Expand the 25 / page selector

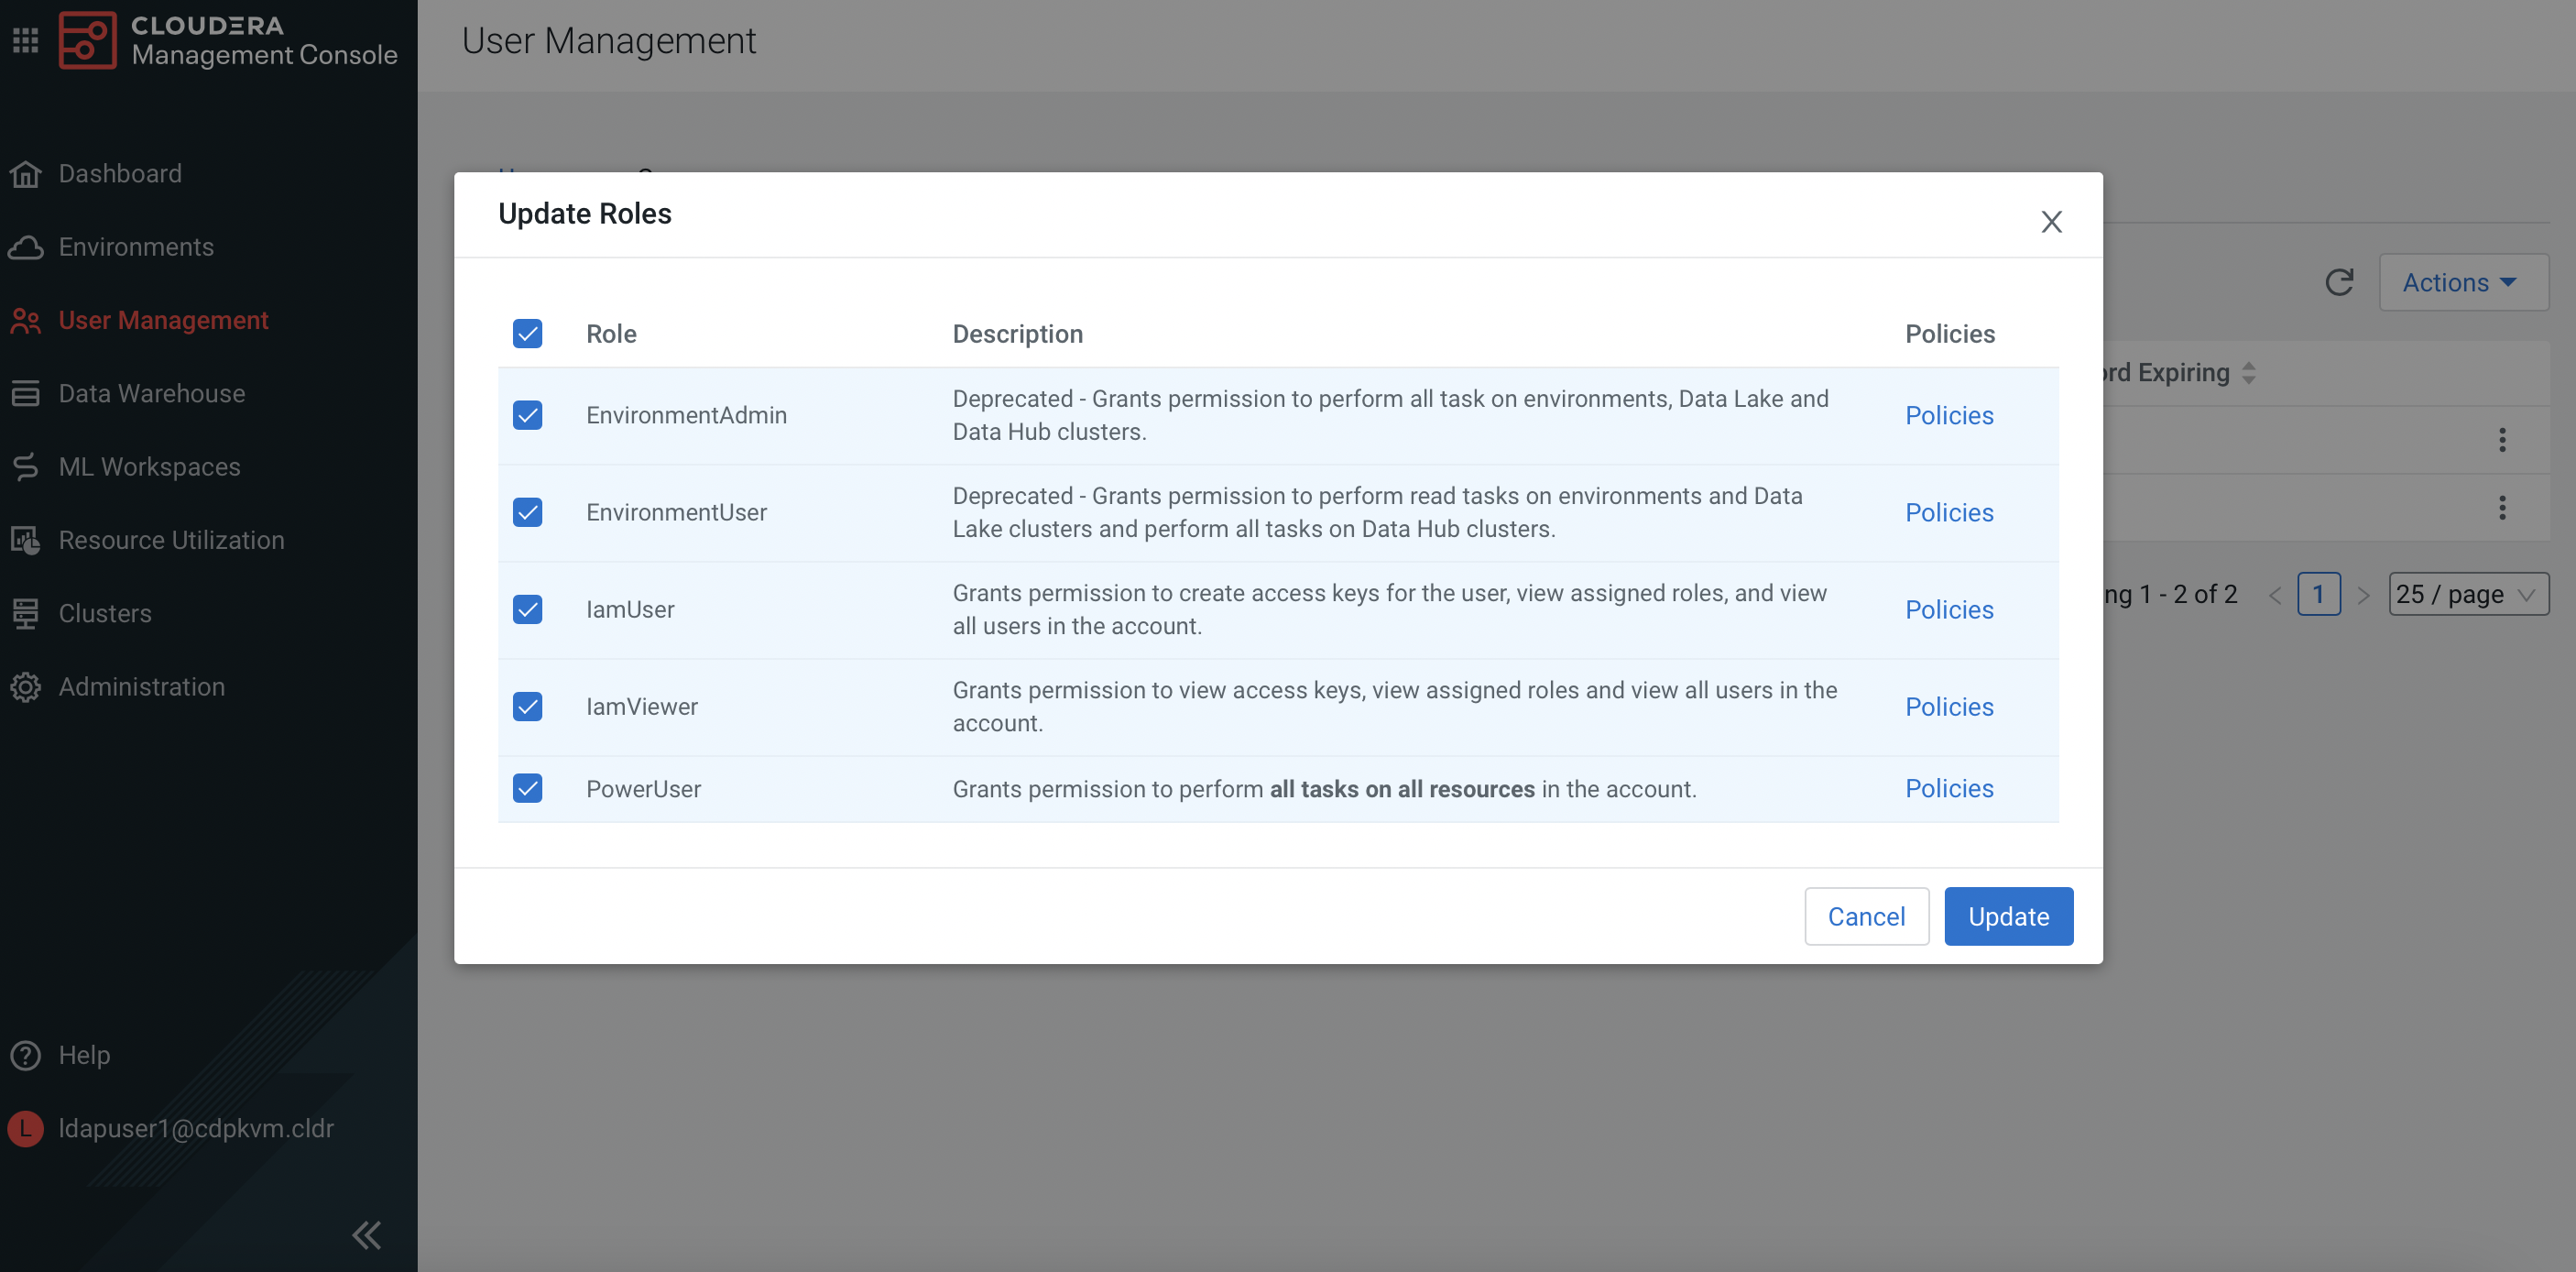2467,594
